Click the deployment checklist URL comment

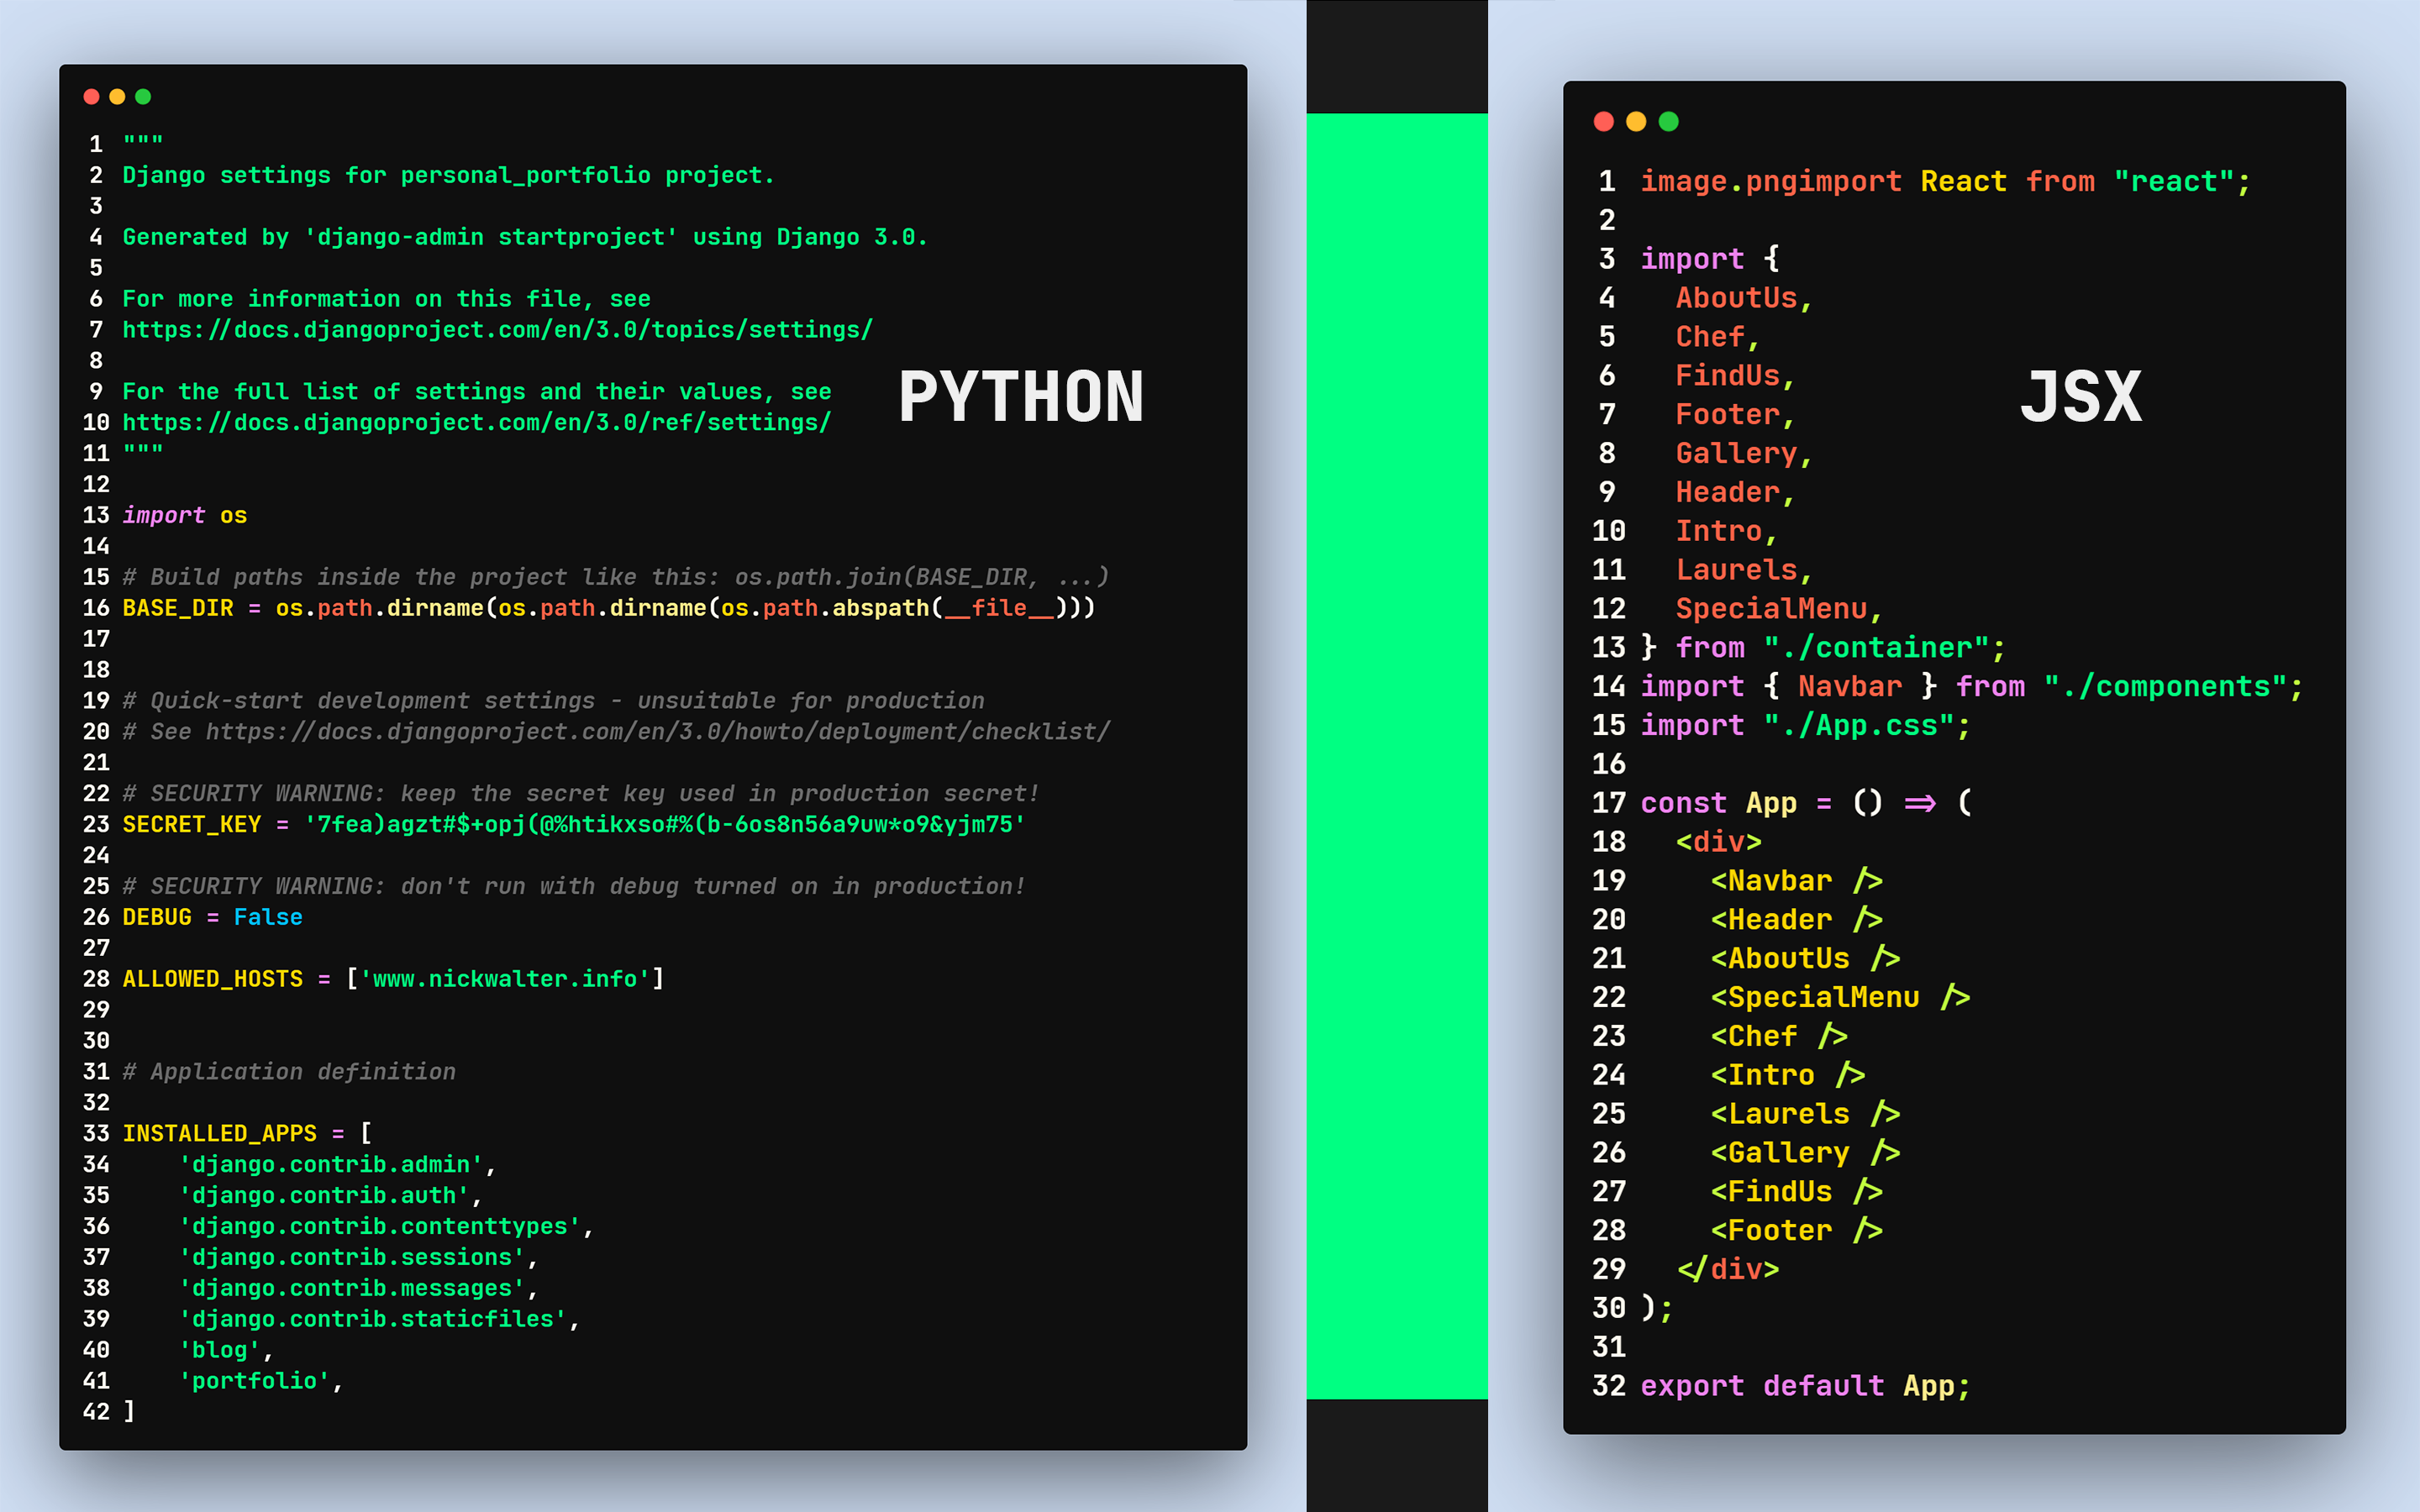(657, 732)
